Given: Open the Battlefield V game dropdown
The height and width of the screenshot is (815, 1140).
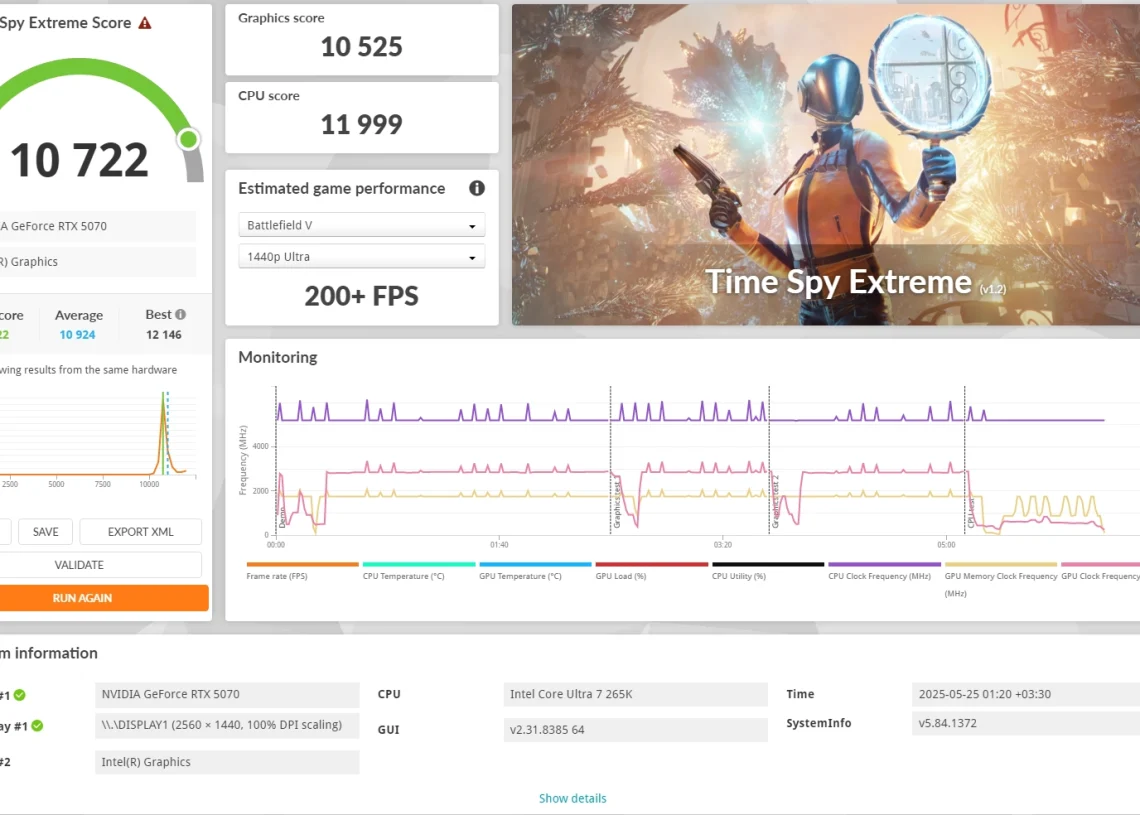Looking at the screenshot, I should [361, 225].
